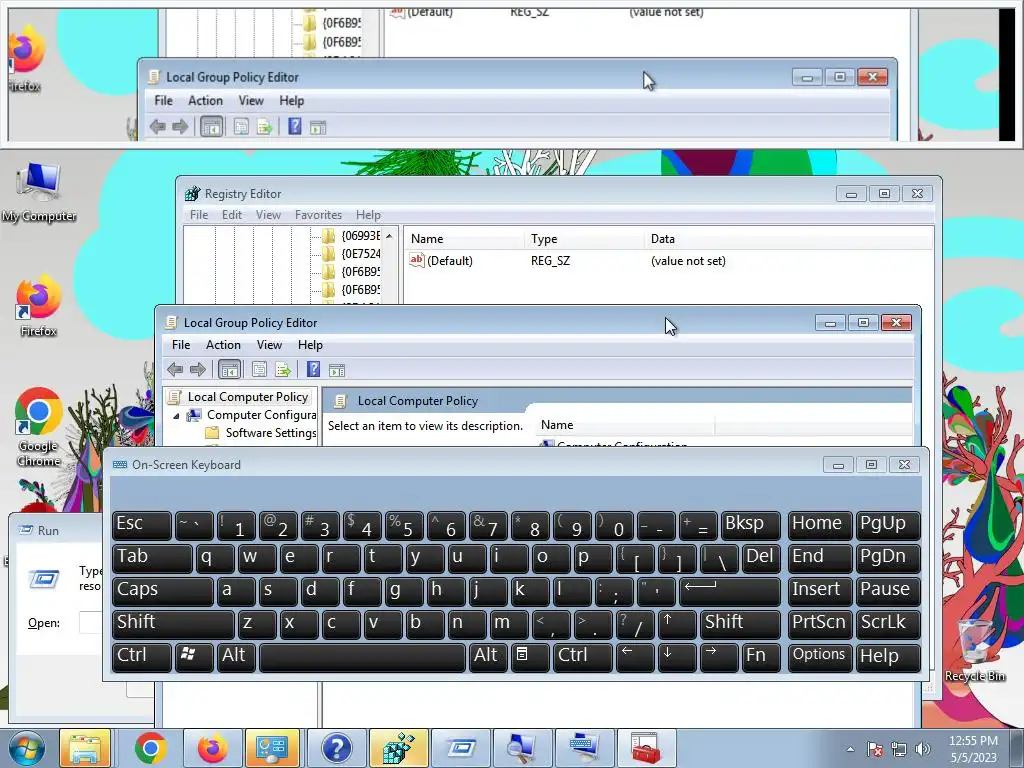1024x768 pixels.
Task: Click the Type column header in Registry Editor
Action: pyautogui.click(x=584, y=239)
